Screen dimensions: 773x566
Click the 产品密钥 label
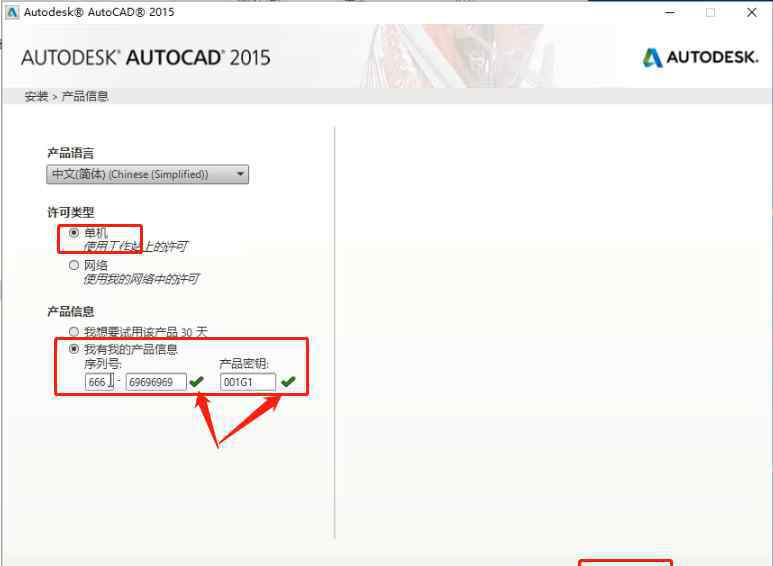(244, 364)
